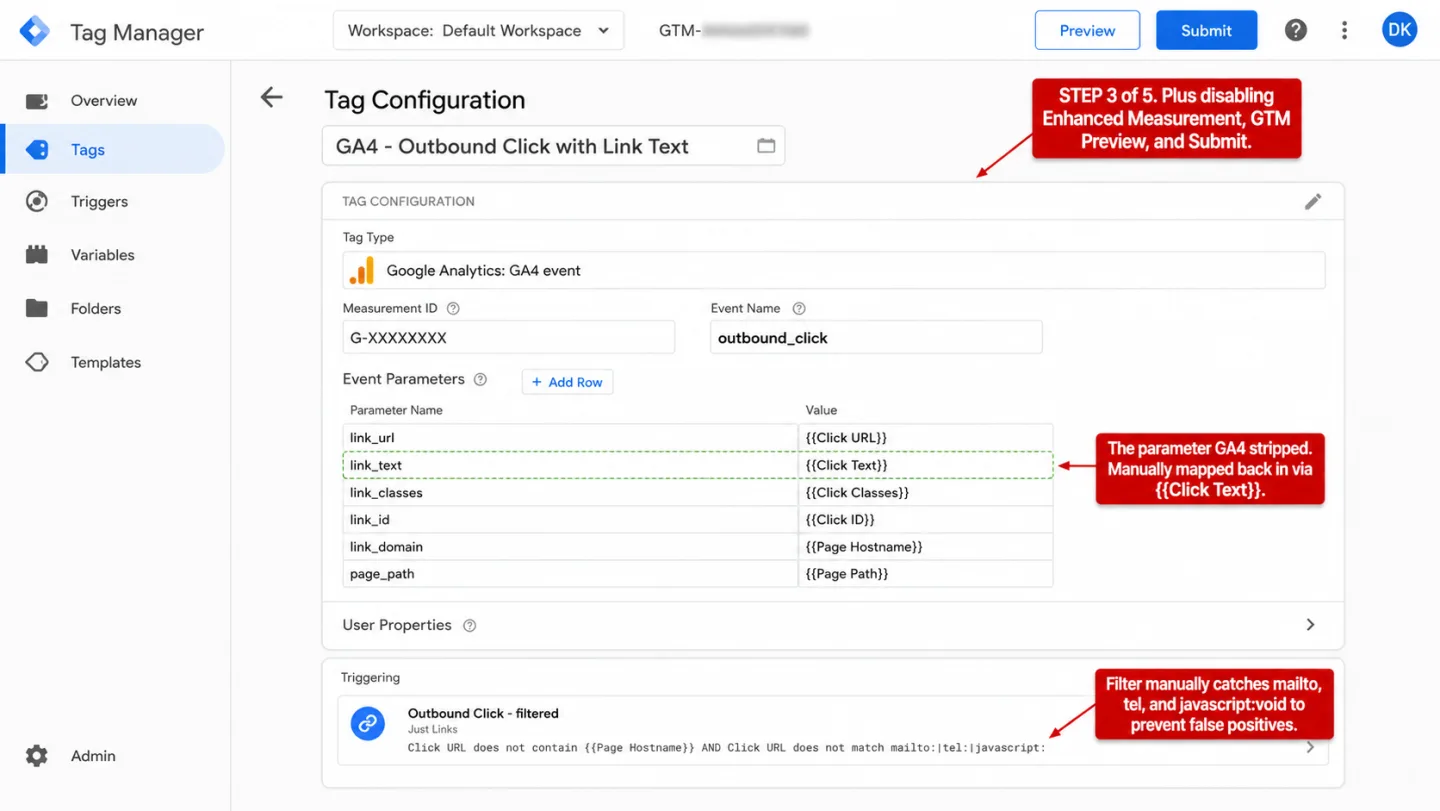The width and height of the screenshot is (1440, 811).
Task: Click the help icon next to Measurement ID
Action: point(453,309)
